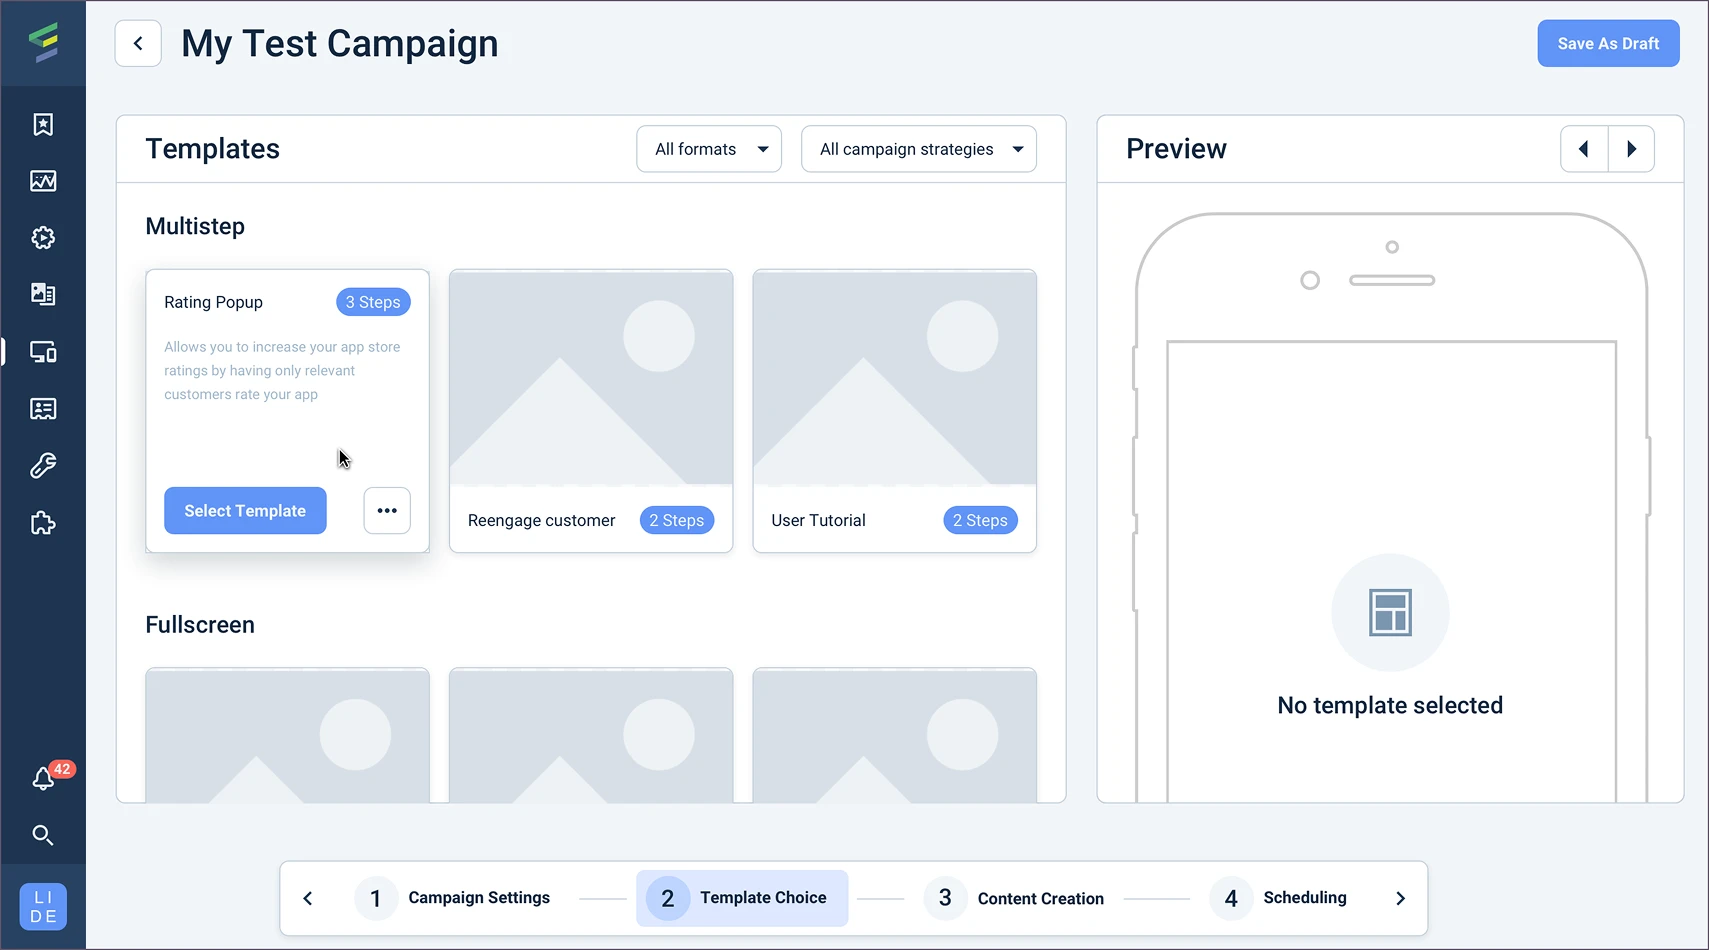Click the settings gear sidebar icon
This screenshot has height=950, width=1709.
point(43,238)
